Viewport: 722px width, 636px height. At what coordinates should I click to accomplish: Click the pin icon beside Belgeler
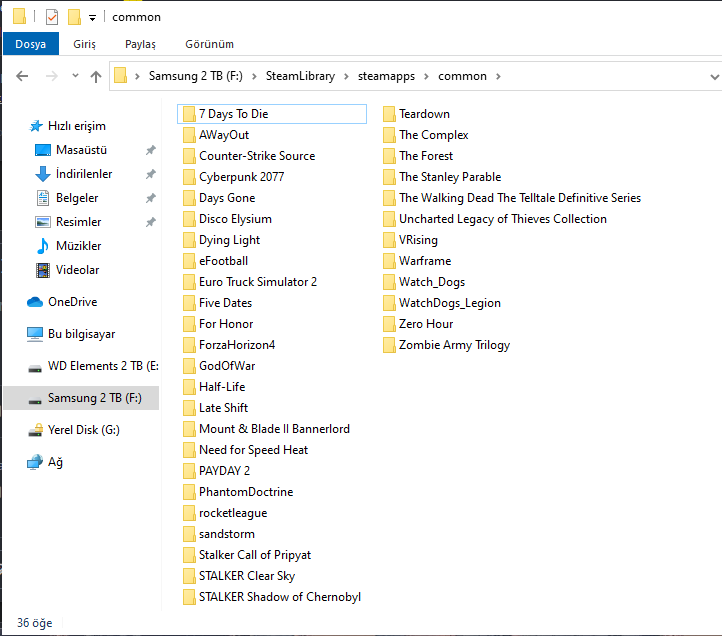(x=151, y=198)
